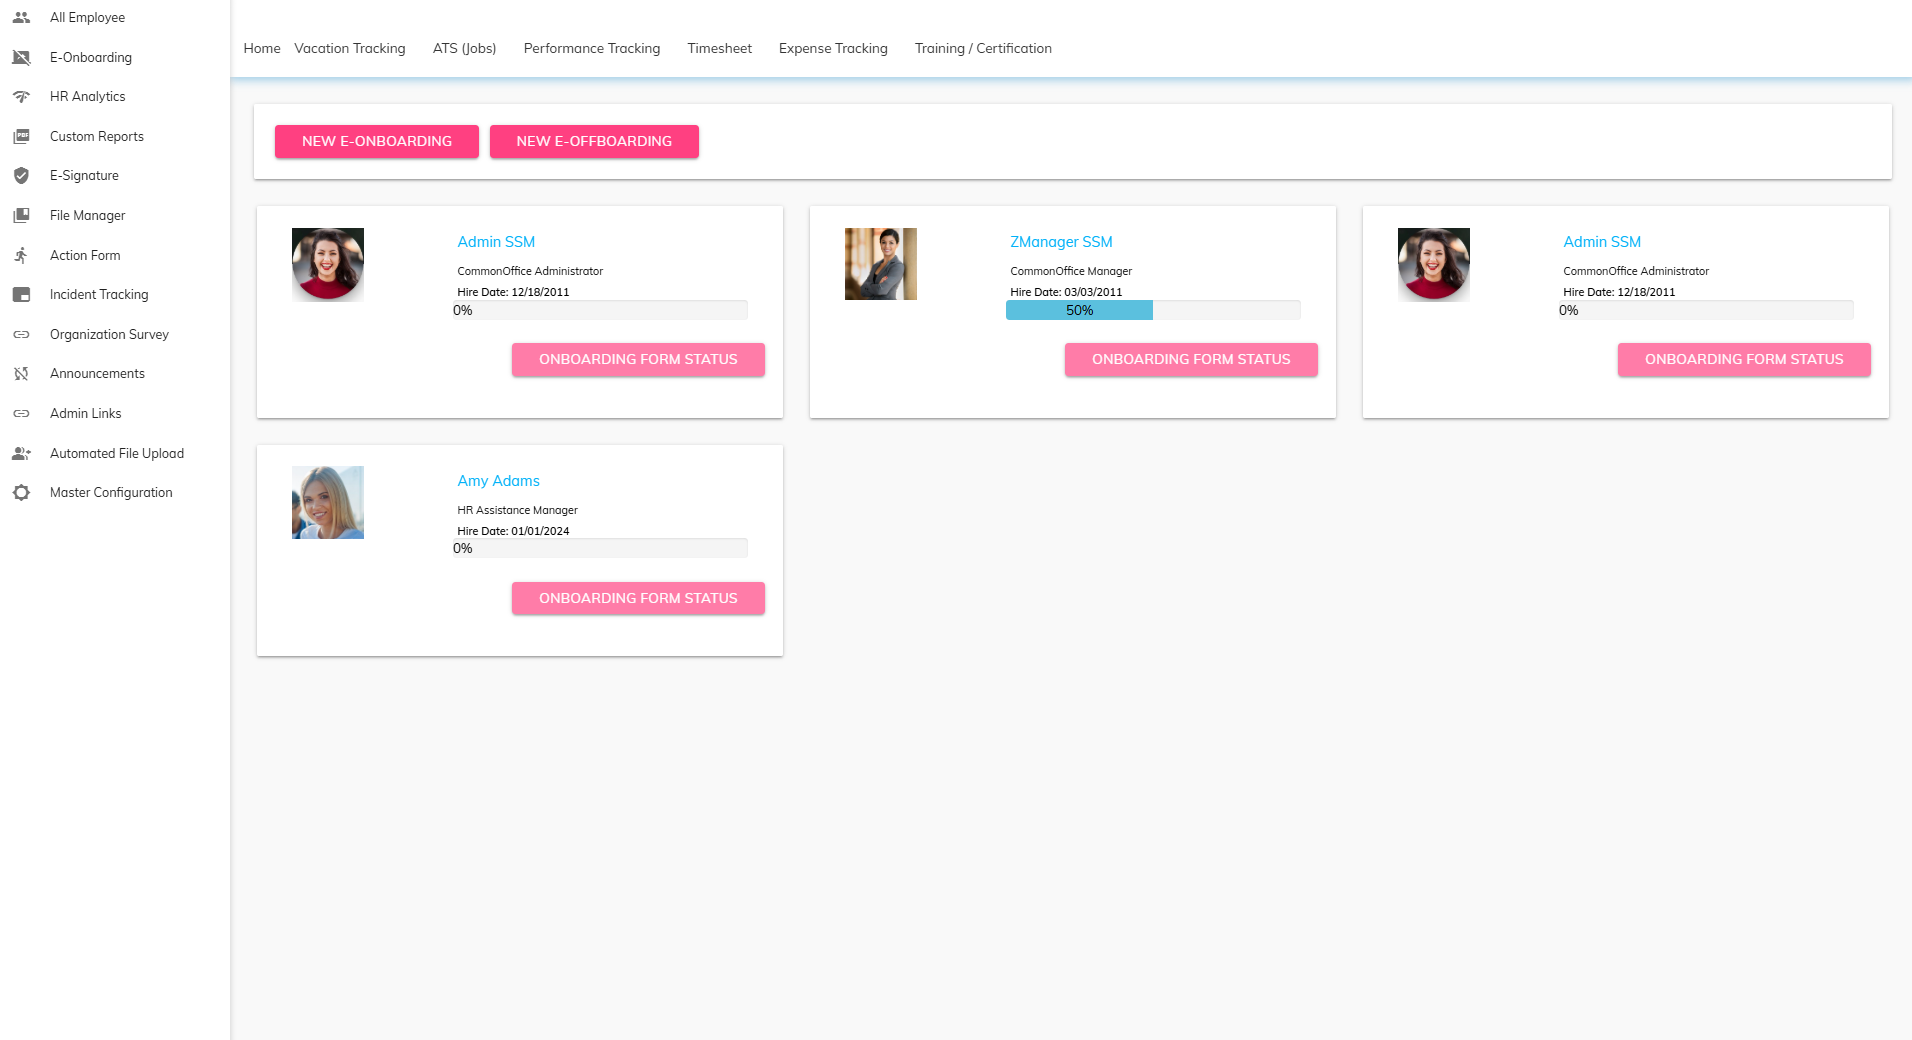Click ZManager SSM's 50% progress bar
Viewport: 1912px width, 1040px height.
point(1080,311)
